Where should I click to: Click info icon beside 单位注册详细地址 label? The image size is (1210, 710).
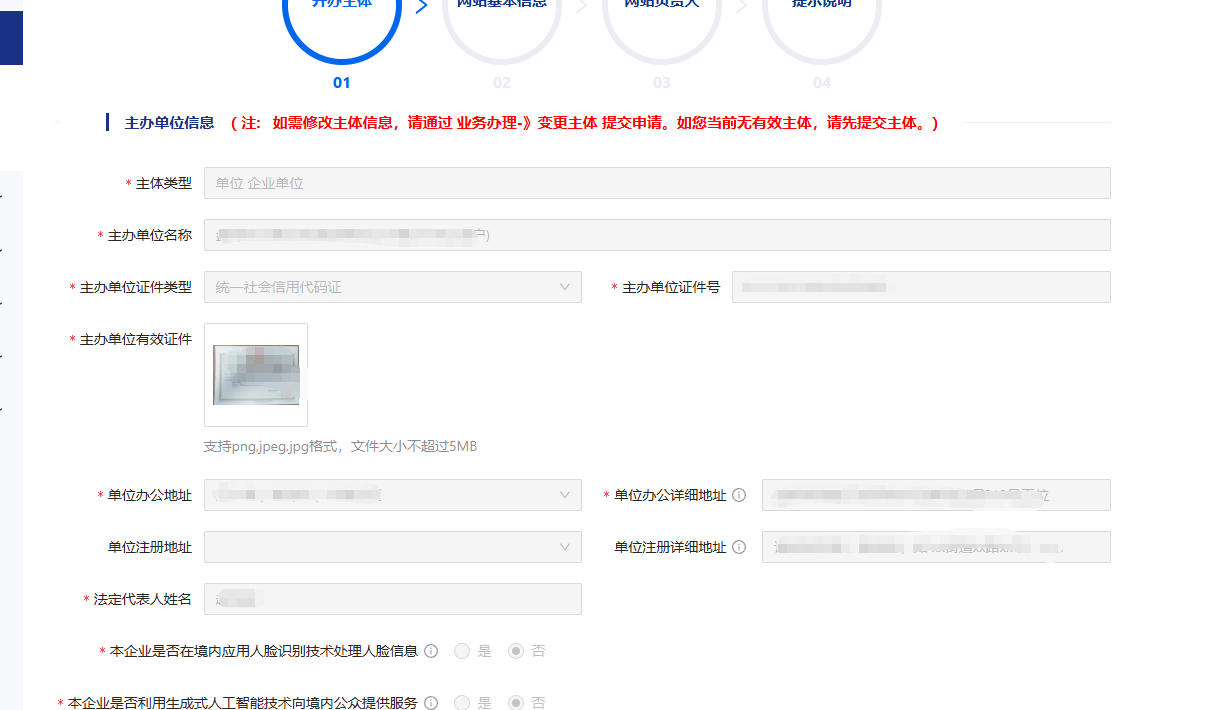pos(739,547)
